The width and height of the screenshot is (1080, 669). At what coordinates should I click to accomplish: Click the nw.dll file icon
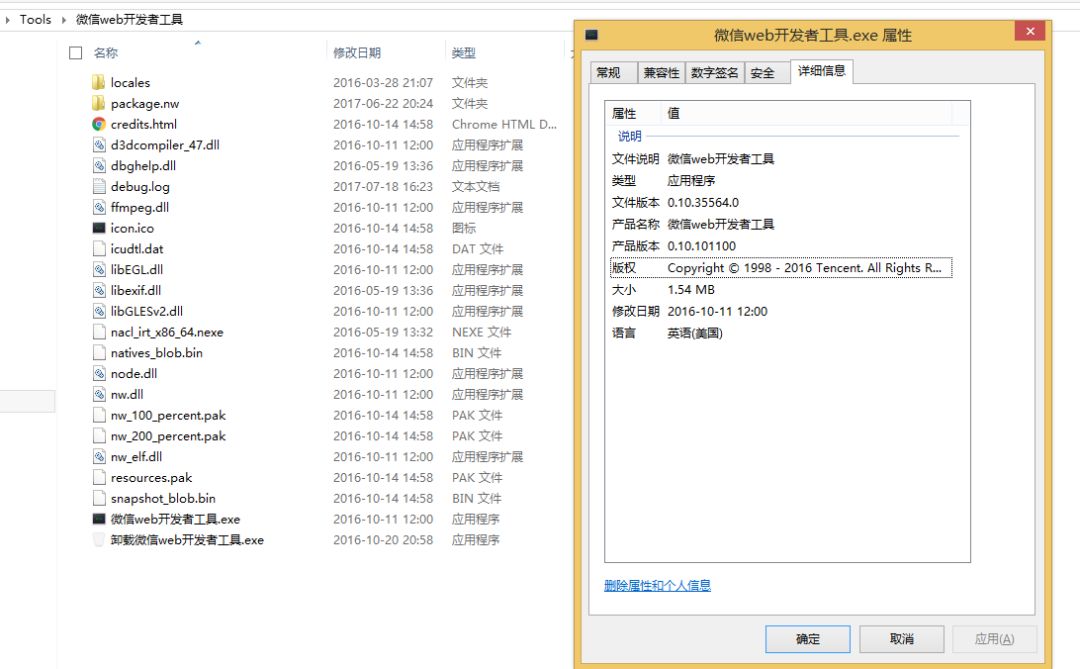pos(98,394)
